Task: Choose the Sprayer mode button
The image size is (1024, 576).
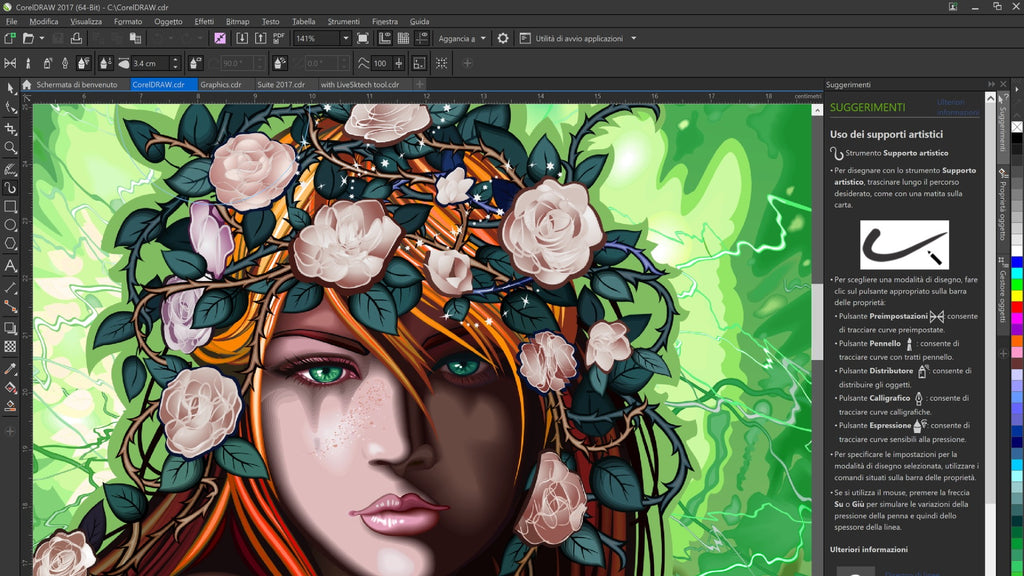Action: [x=47, y=63]
